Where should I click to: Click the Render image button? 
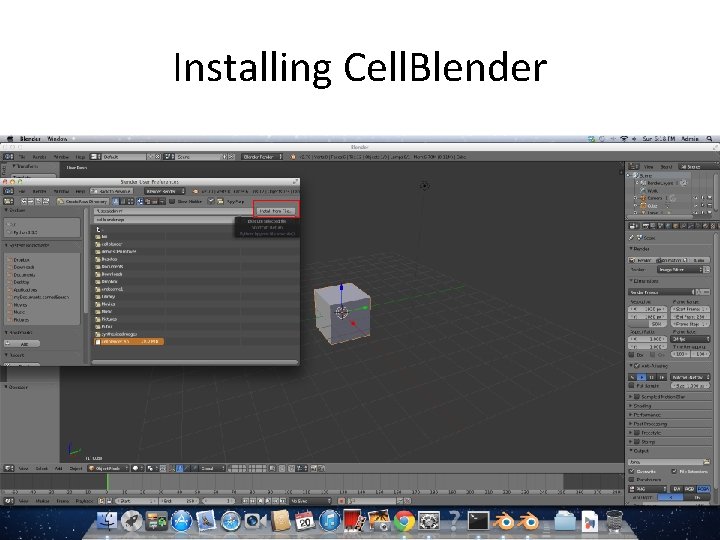642,260
